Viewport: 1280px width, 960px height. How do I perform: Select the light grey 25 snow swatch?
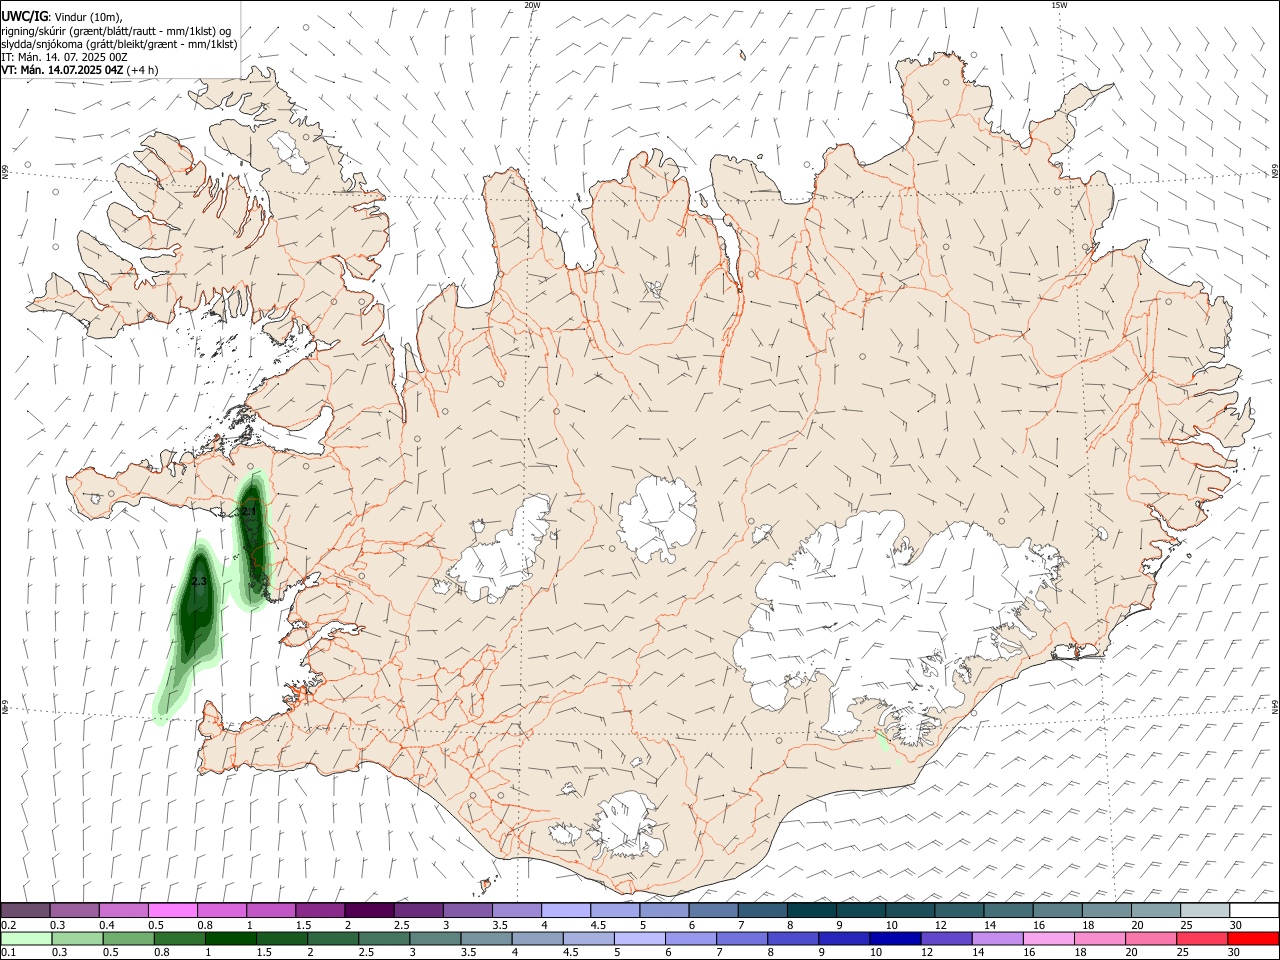coord(1205,910)
